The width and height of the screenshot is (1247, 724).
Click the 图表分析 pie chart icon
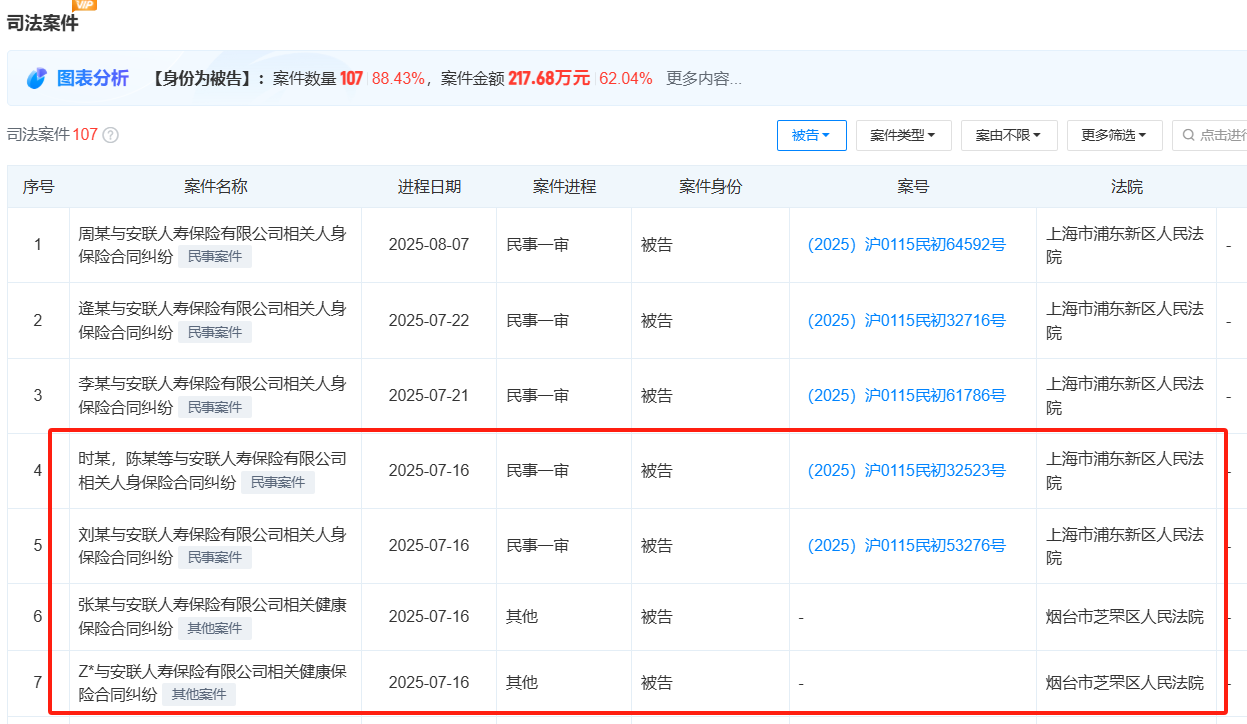(35, 78)
